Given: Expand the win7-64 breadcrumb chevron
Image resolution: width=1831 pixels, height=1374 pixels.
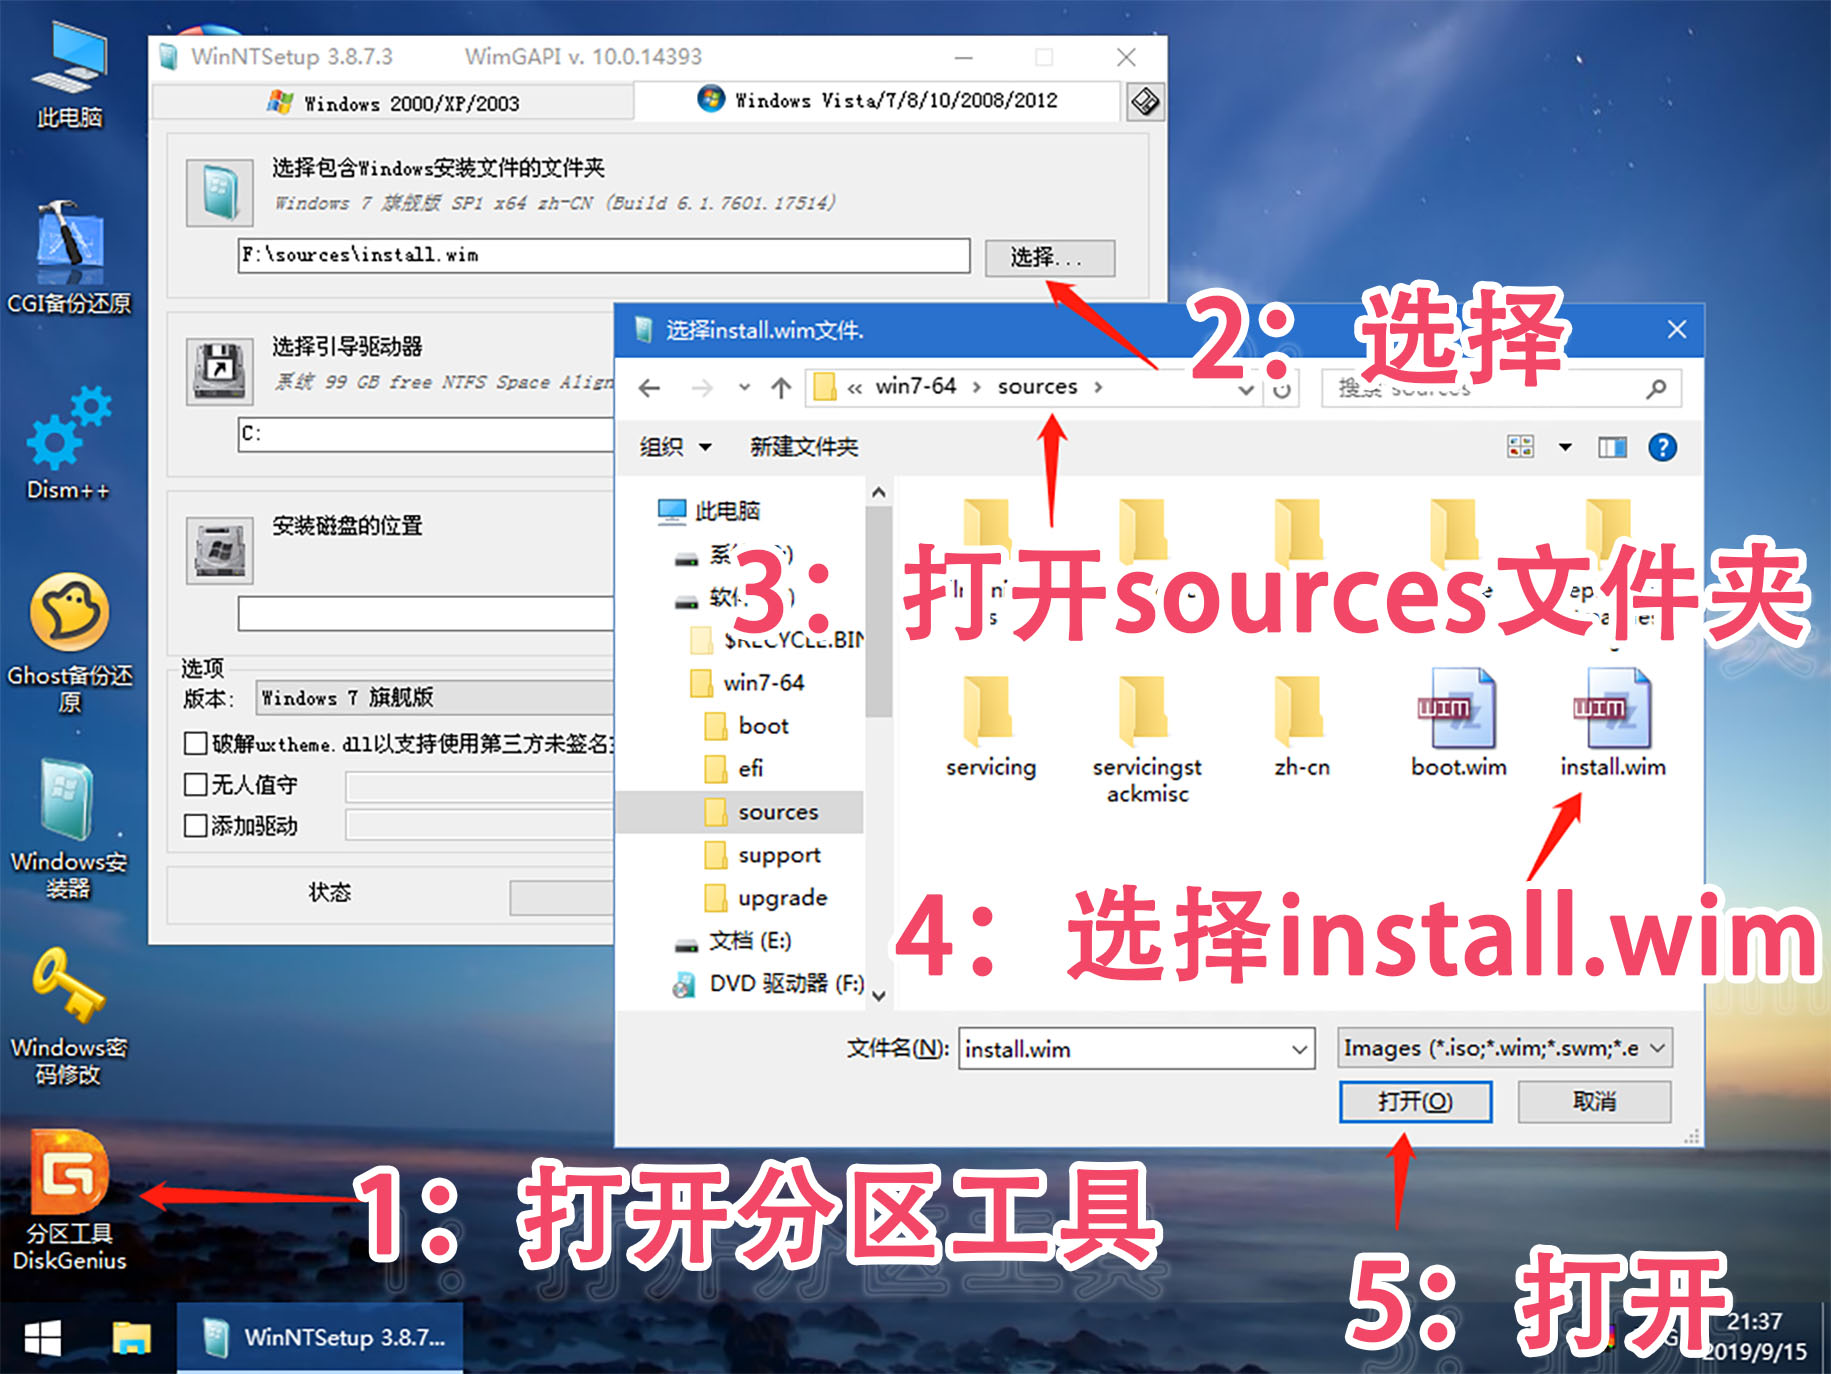Looking at the screenshot, I should (x=976, y=387).
